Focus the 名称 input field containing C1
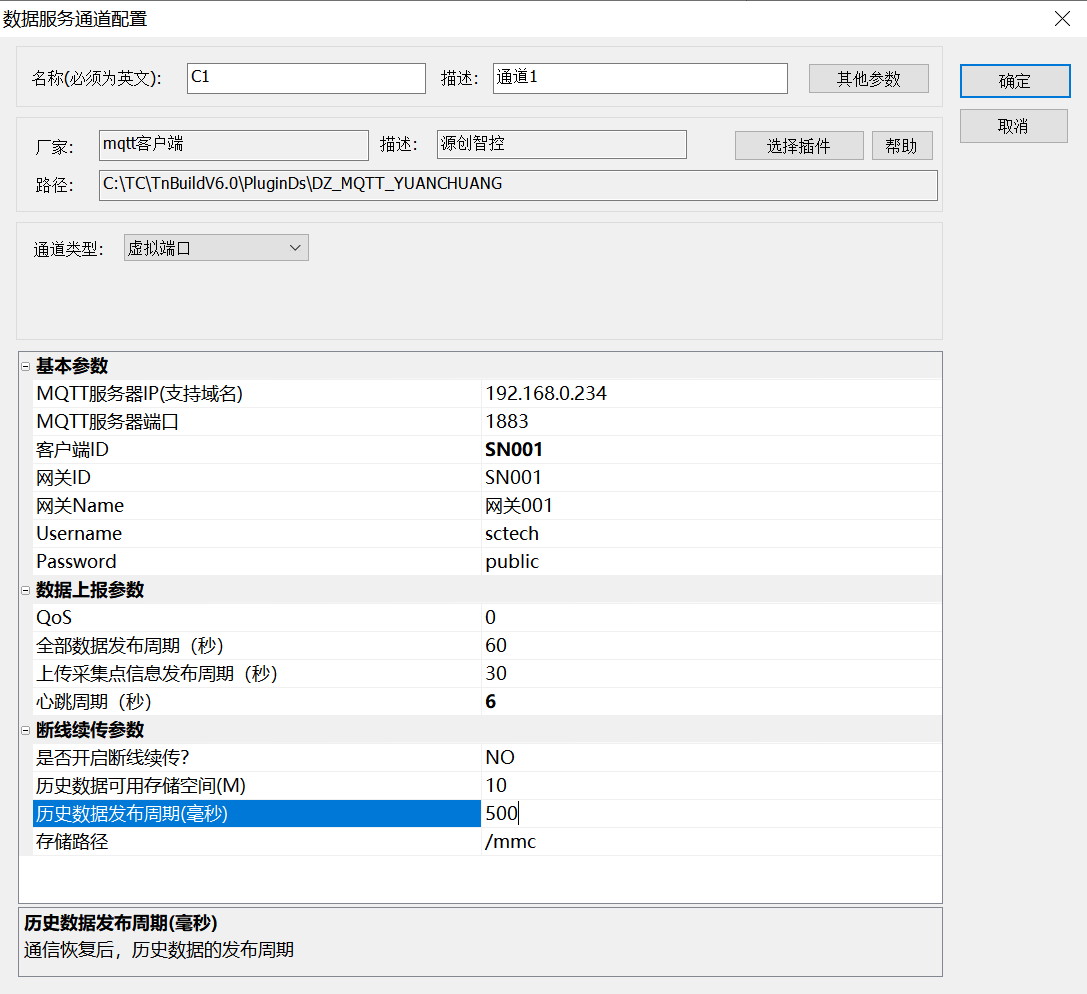The image size is (1087, 994). point(306,78)
